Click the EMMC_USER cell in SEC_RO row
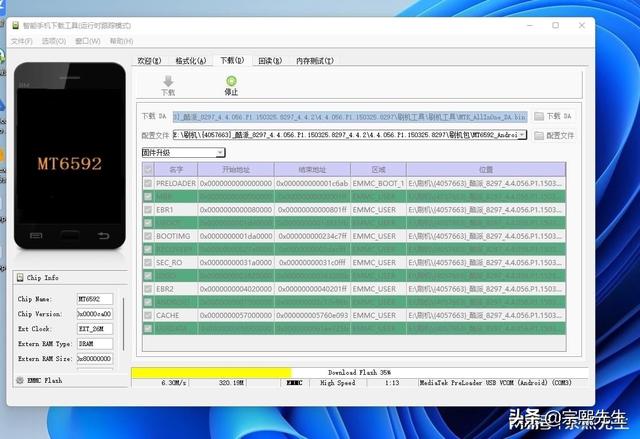Screen dimensions: 640x439 point(378,263)
